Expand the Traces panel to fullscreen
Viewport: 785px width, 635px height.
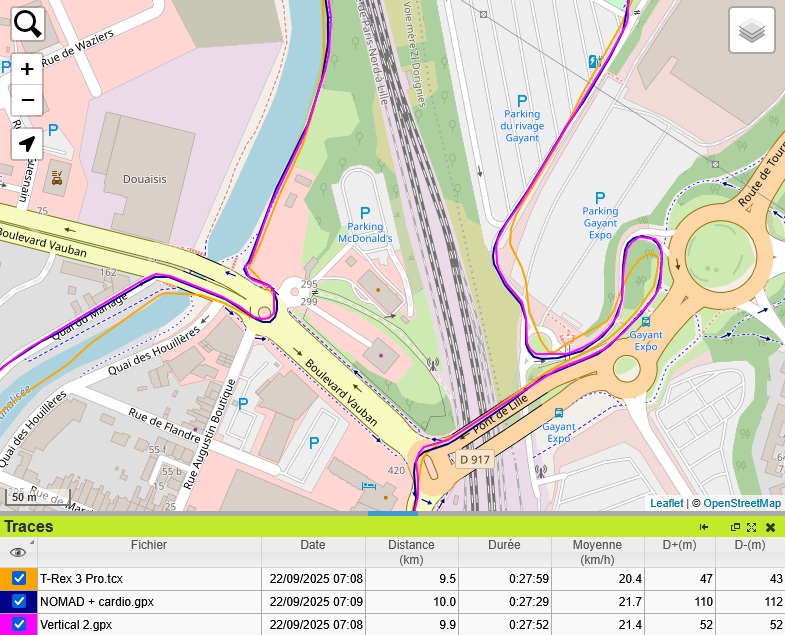pos(751,527)
